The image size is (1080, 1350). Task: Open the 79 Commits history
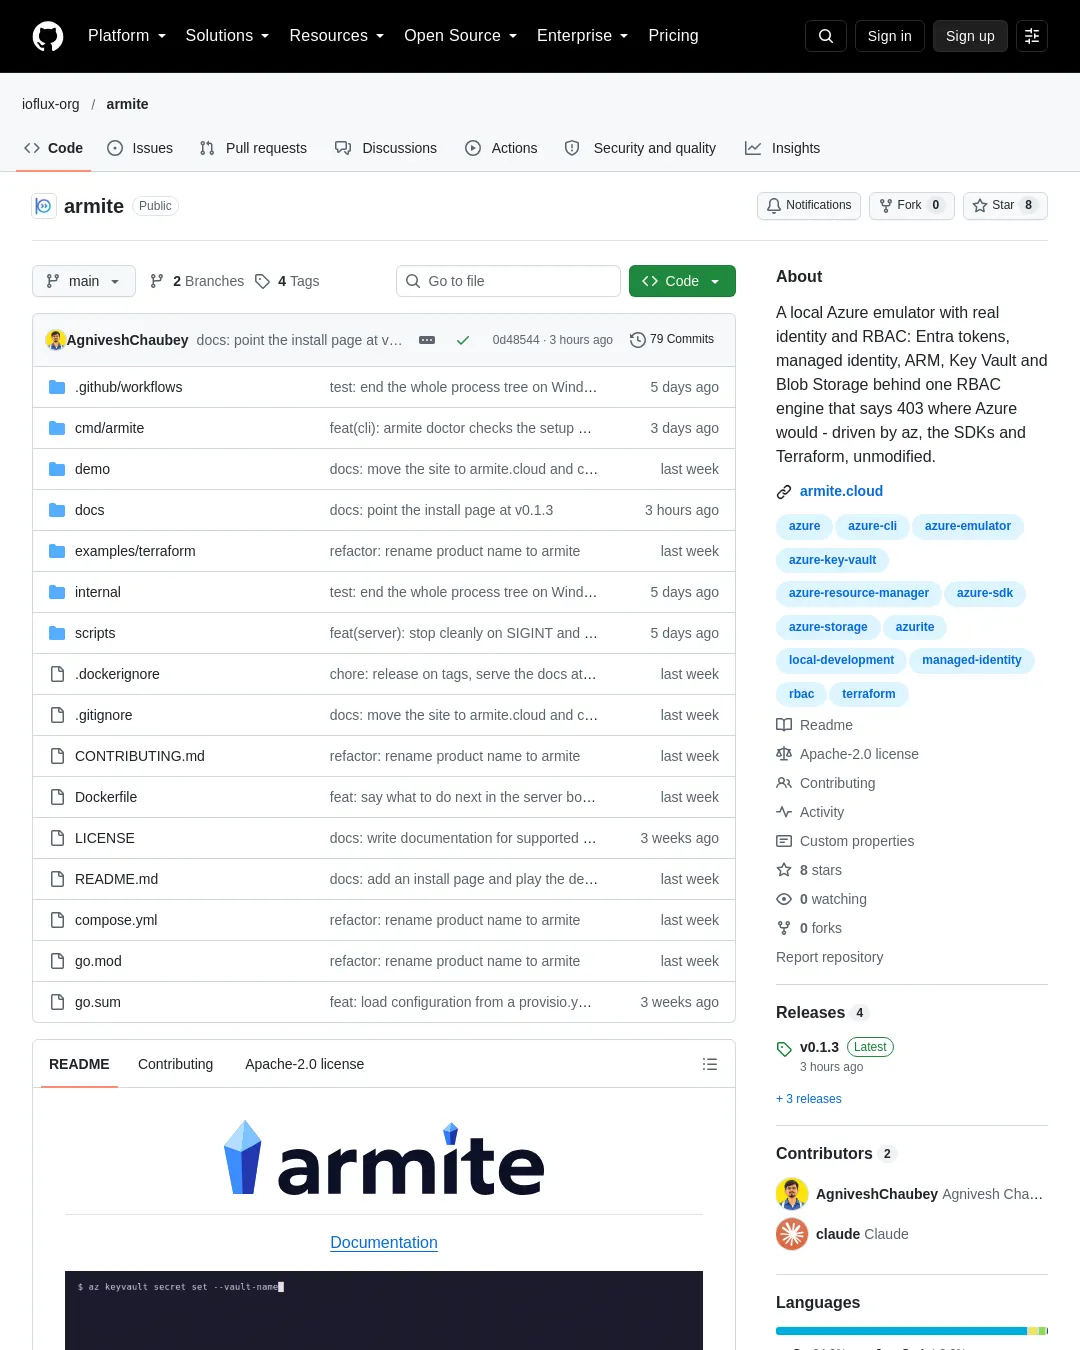pyautogui.click(x=672, y=340)
